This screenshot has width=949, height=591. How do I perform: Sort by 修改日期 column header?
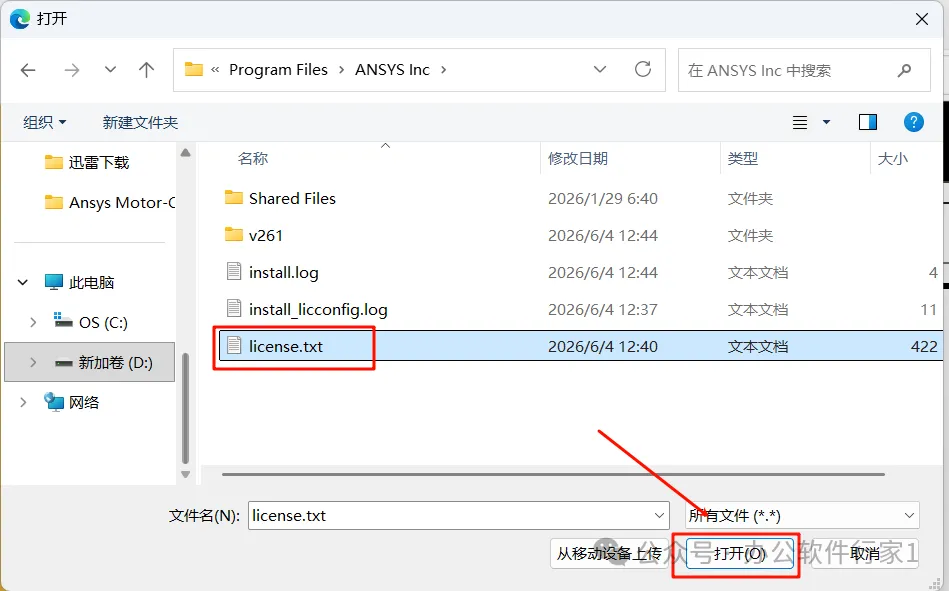point(578,159)
